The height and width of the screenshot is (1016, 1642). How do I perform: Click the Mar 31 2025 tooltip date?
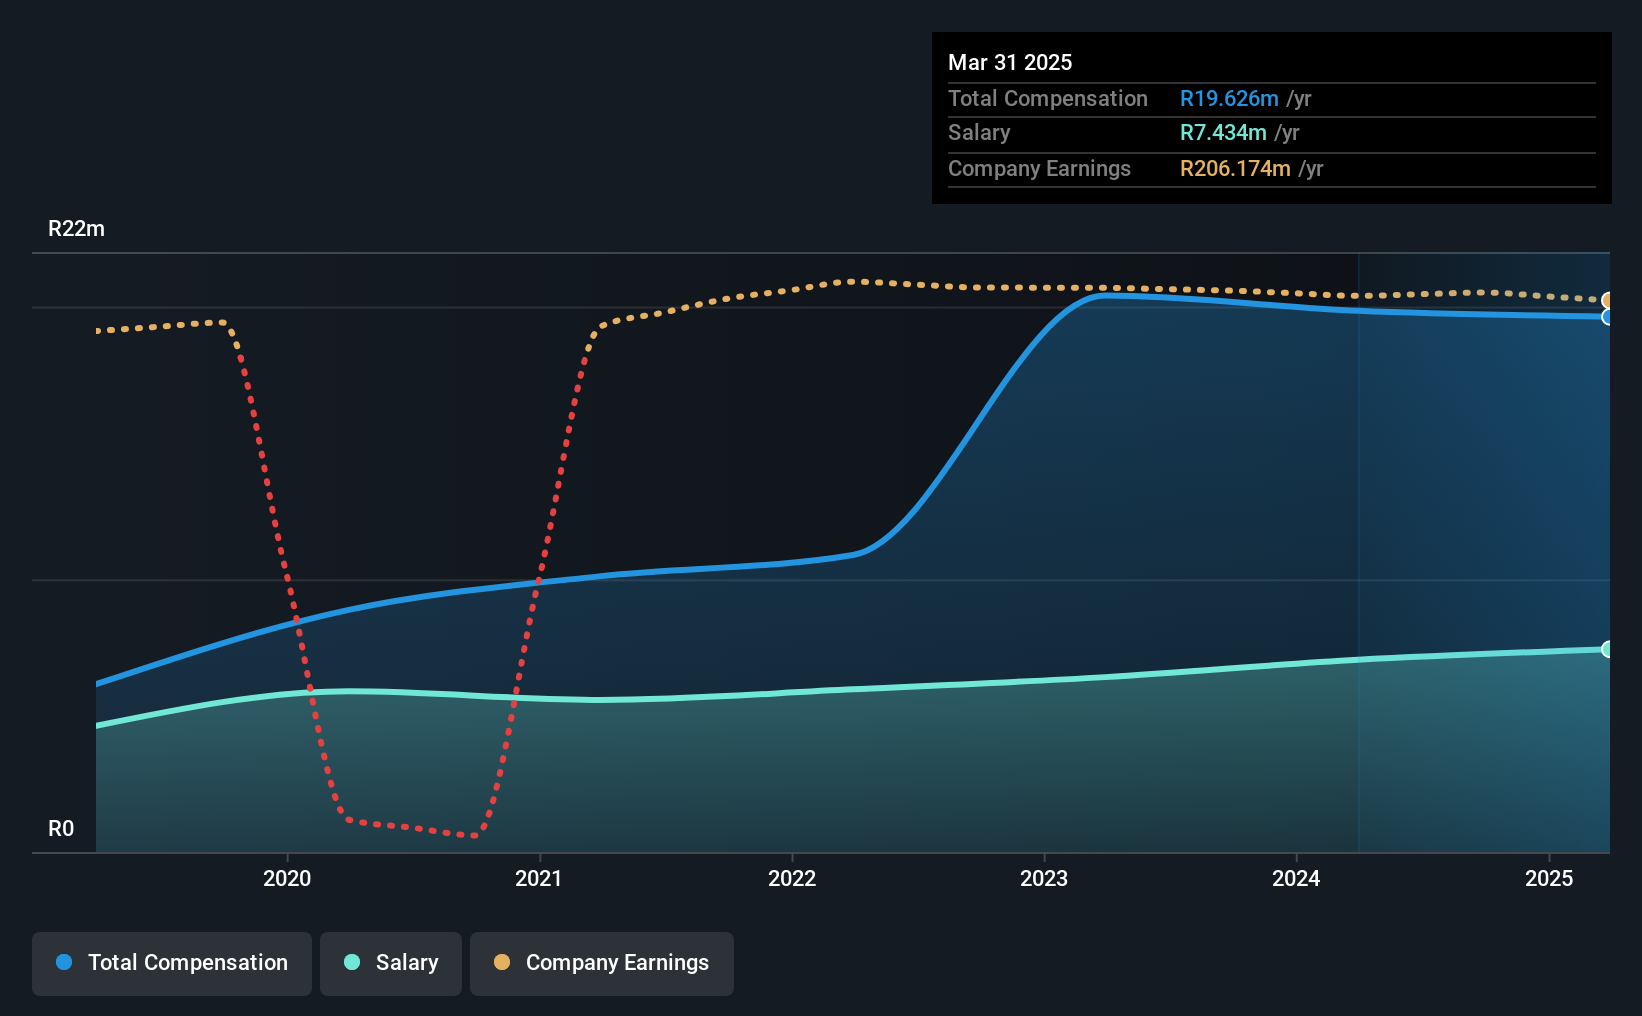[1010, 62]
